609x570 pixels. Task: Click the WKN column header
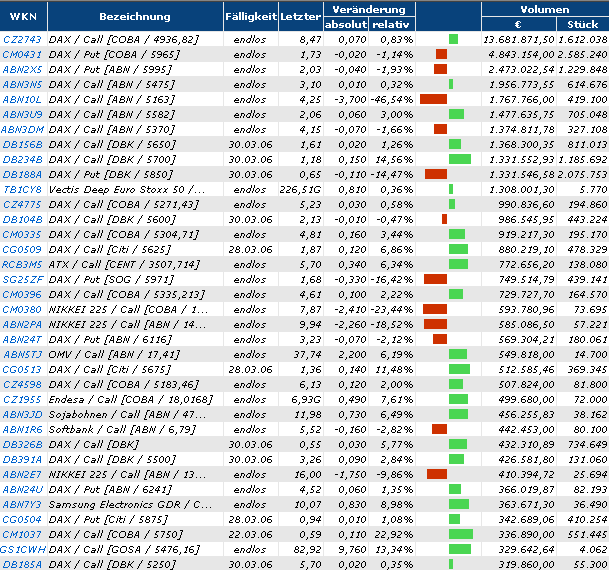(x=23, y=16)
